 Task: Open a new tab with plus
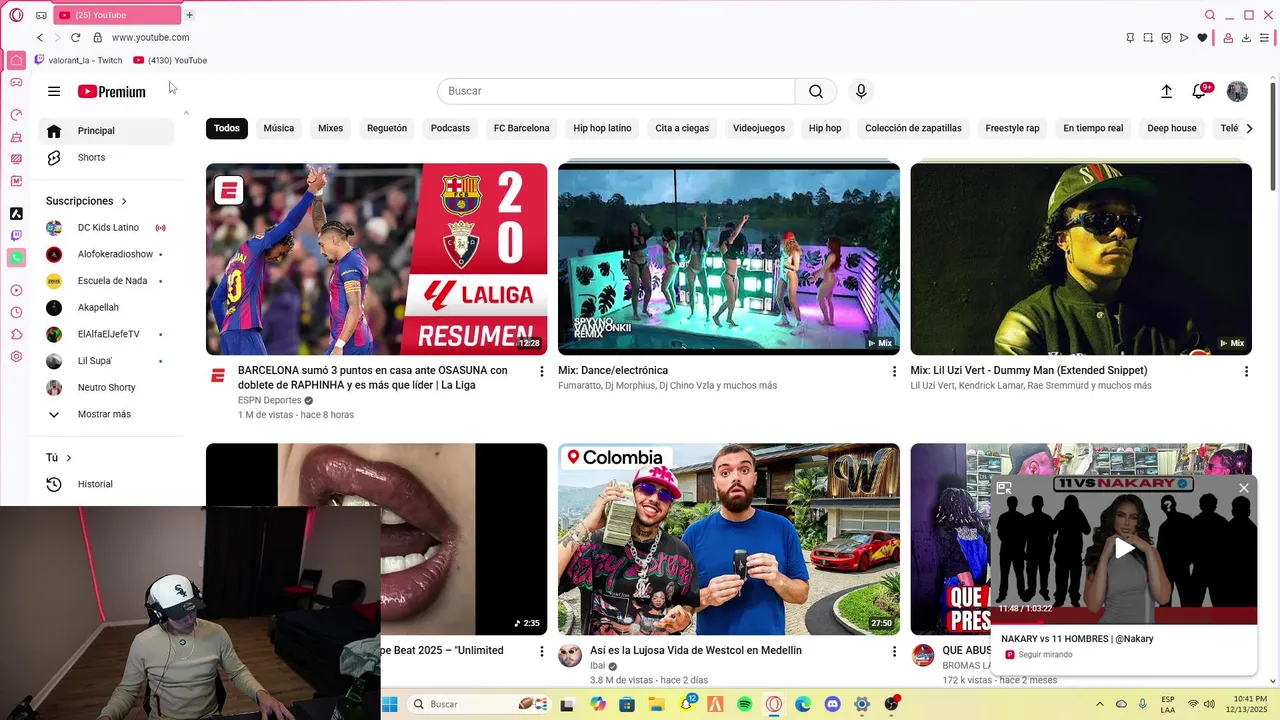[x=189, y=15]
